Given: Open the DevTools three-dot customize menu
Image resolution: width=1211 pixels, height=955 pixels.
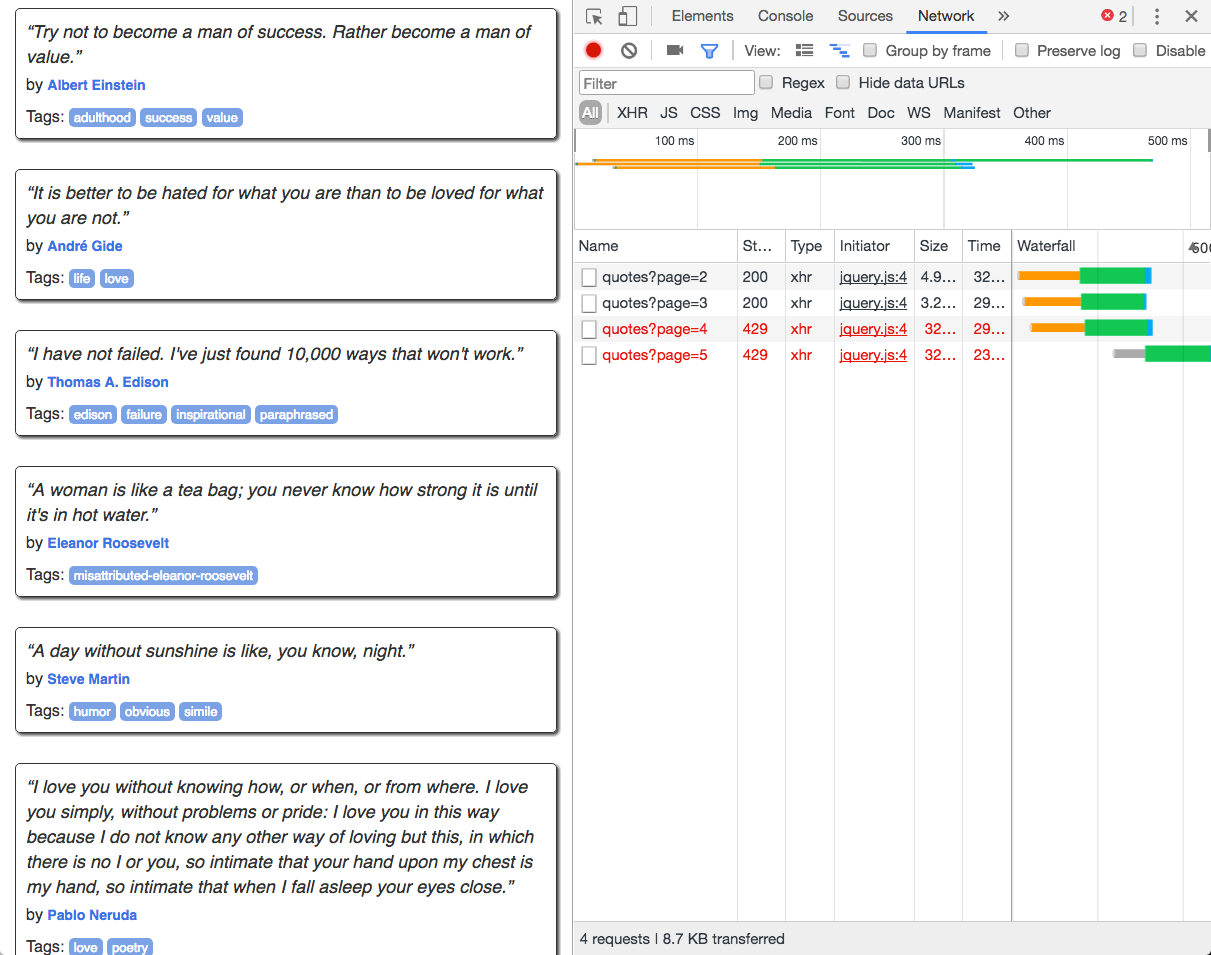Looking at the screenshot, I should pos(1157,16).
